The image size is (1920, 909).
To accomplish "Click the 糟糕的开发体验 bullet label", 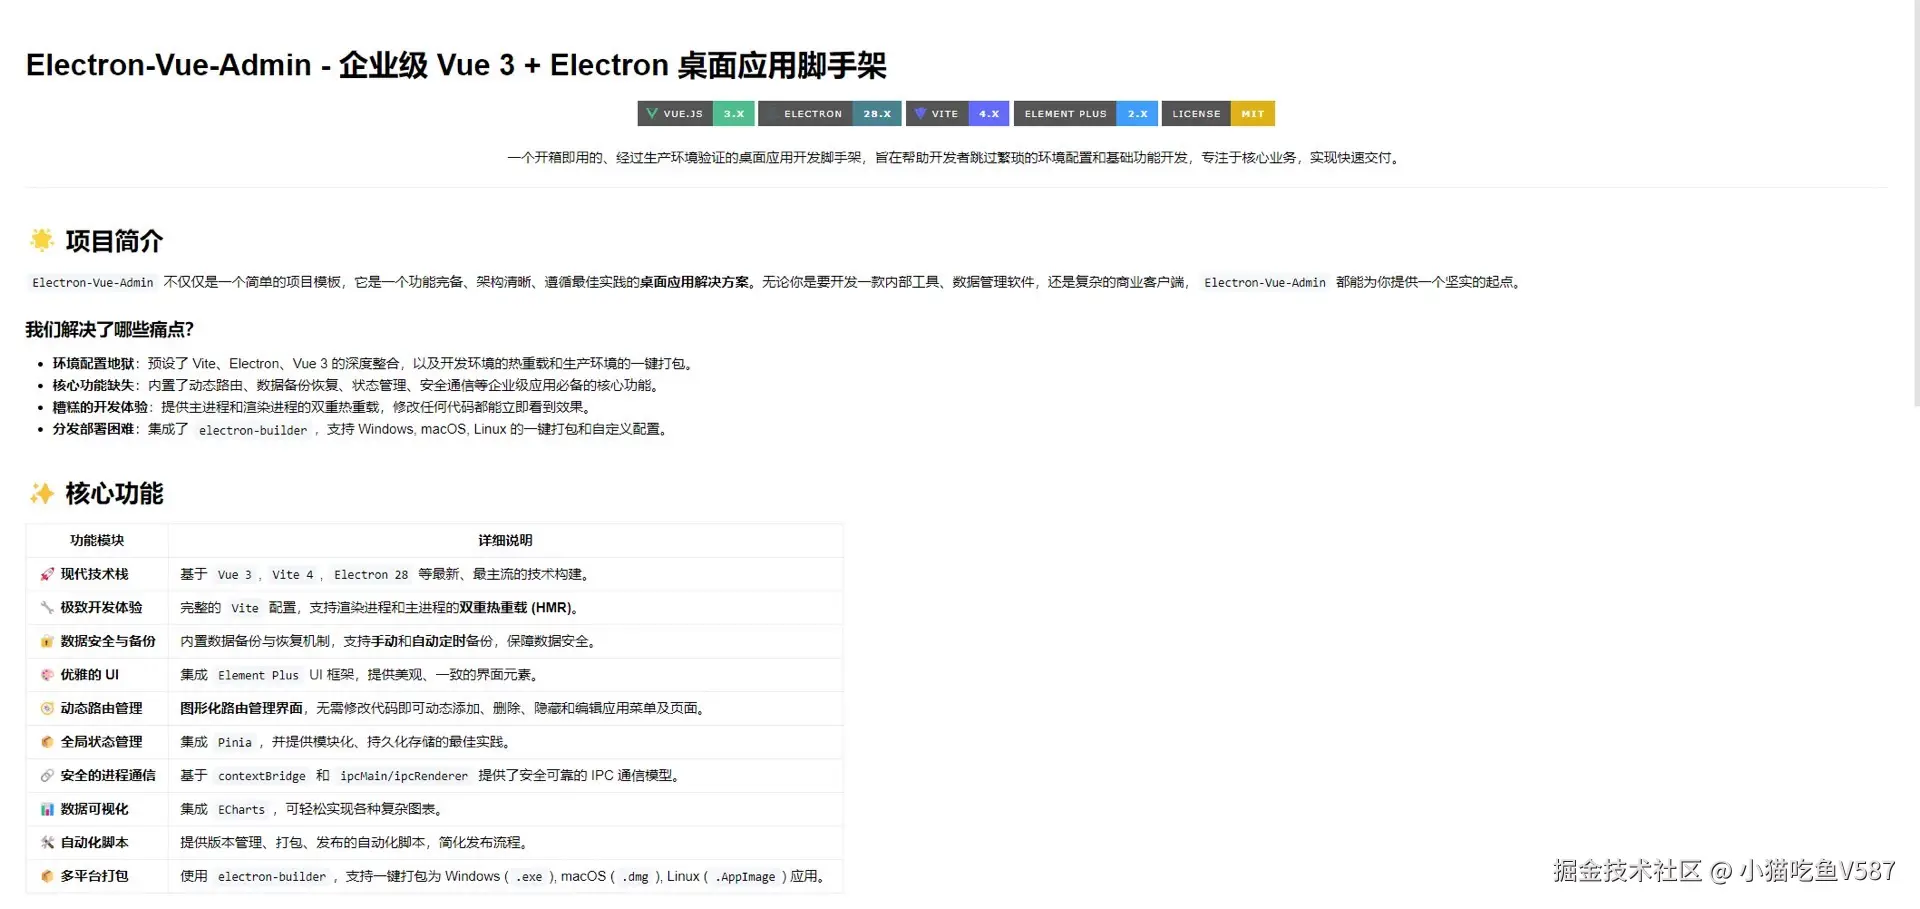I will click(x=100, y=407).
